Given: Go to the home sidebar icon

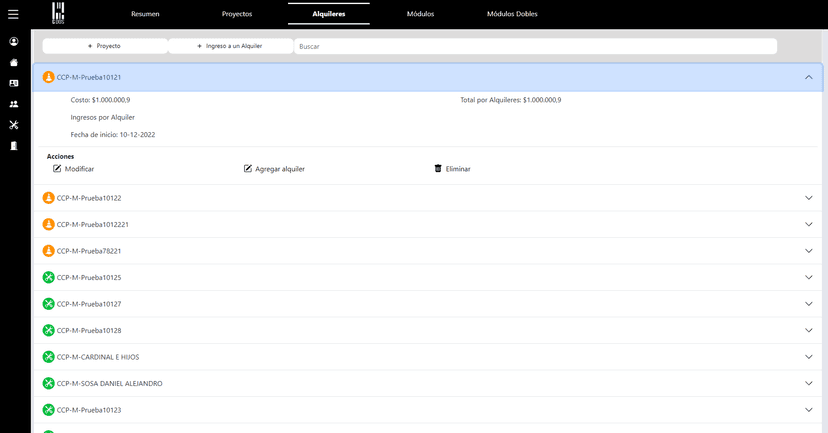Looking at the screenshot, I should point(14,62).
